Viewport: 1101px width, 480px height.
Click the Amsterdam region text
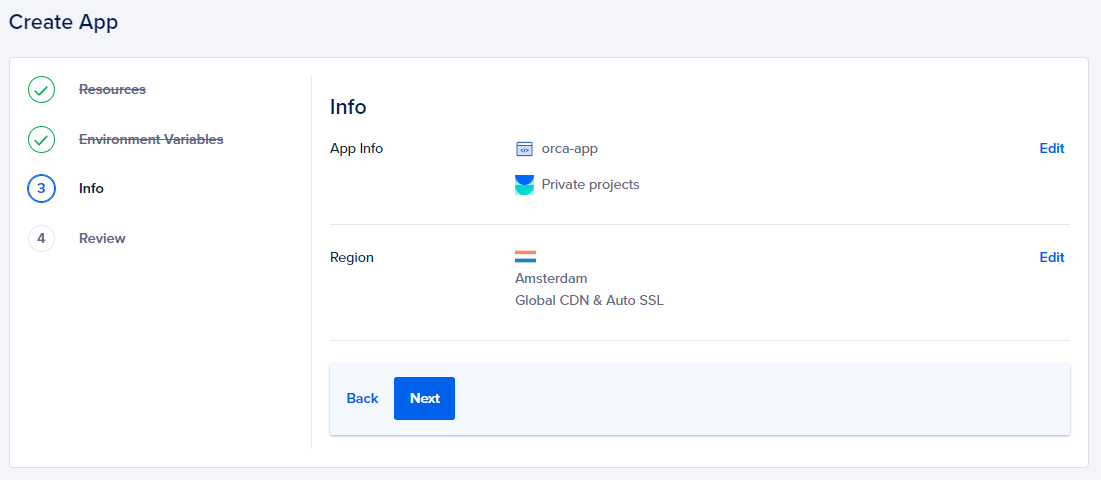551,279
